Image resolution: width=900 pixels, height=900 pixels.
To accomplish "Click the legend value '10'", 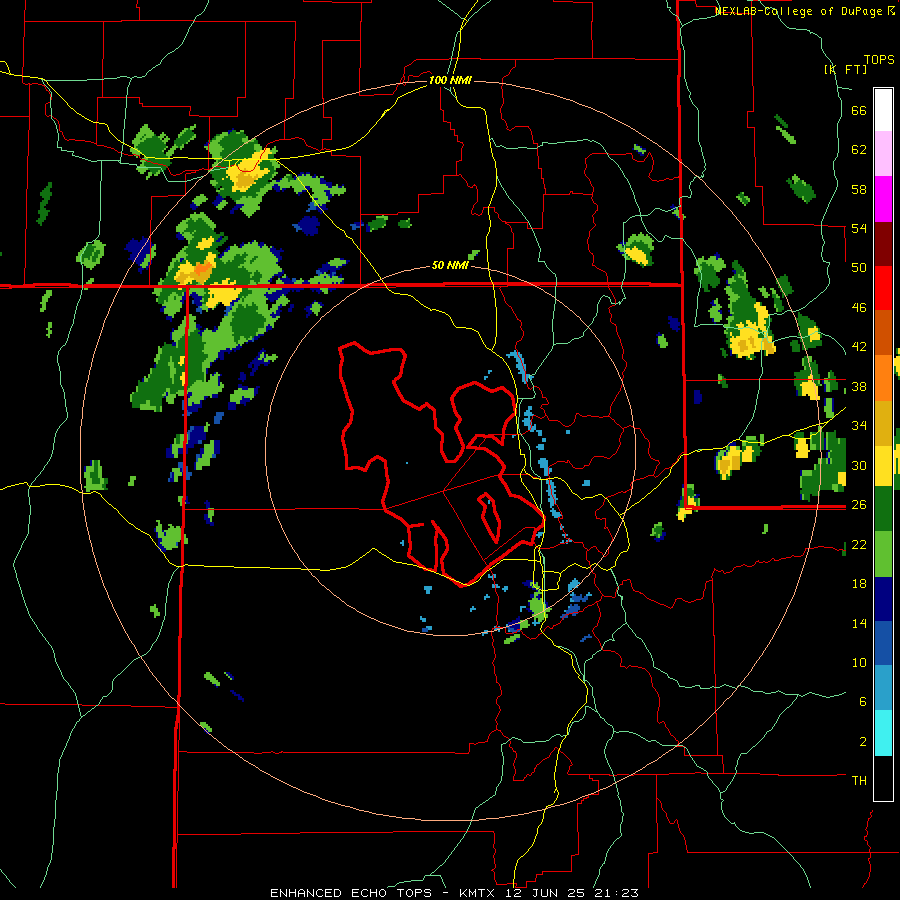I will pos(859,662).
